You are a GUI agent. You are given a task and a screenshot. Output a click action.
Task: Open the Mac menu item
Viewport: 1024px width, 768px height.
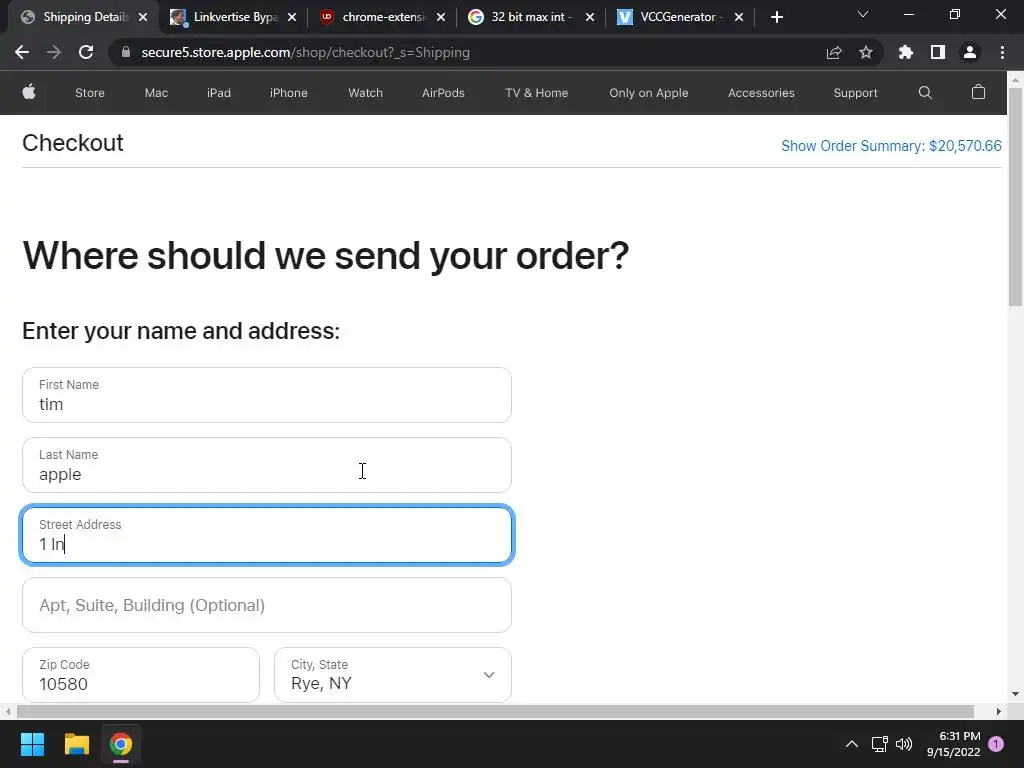click(156, 93)
